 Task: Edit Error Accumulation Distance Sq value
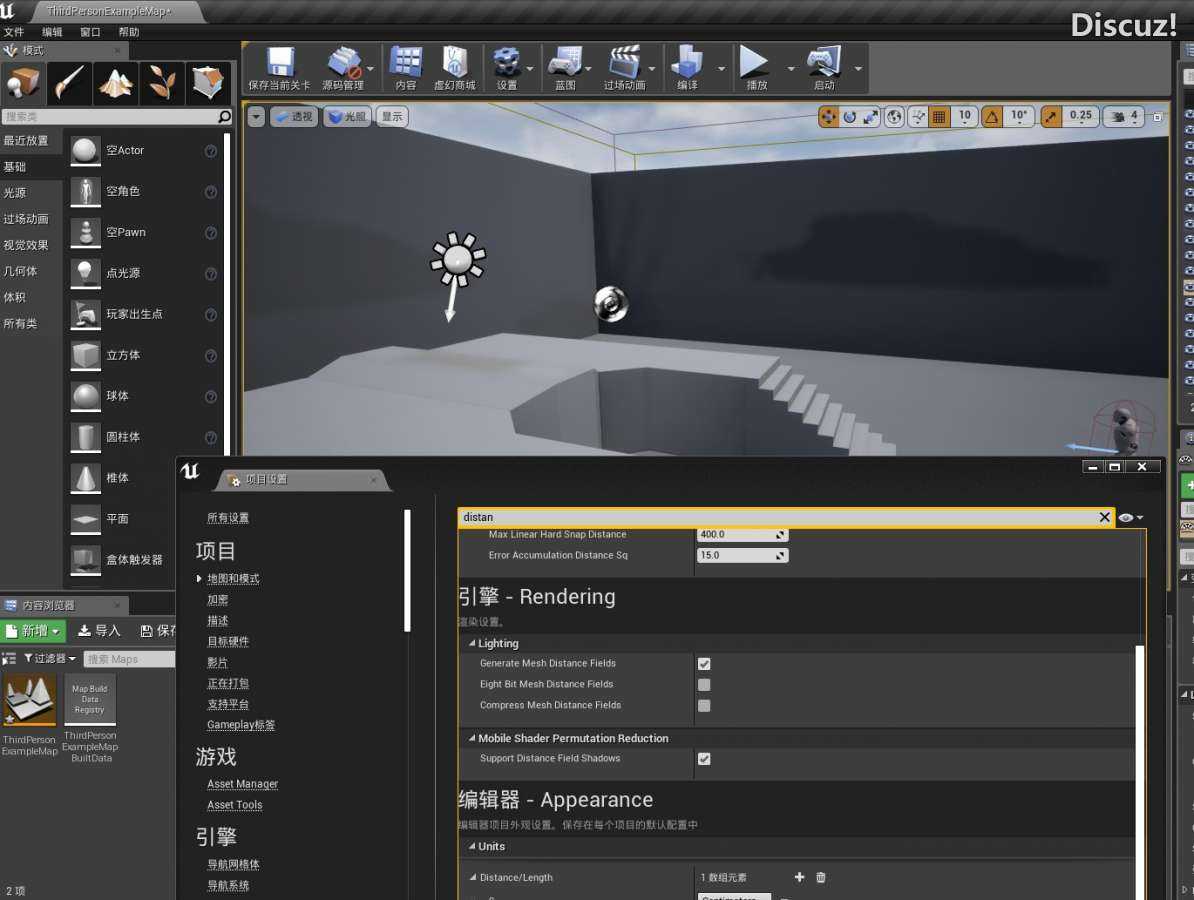point(742,555)
